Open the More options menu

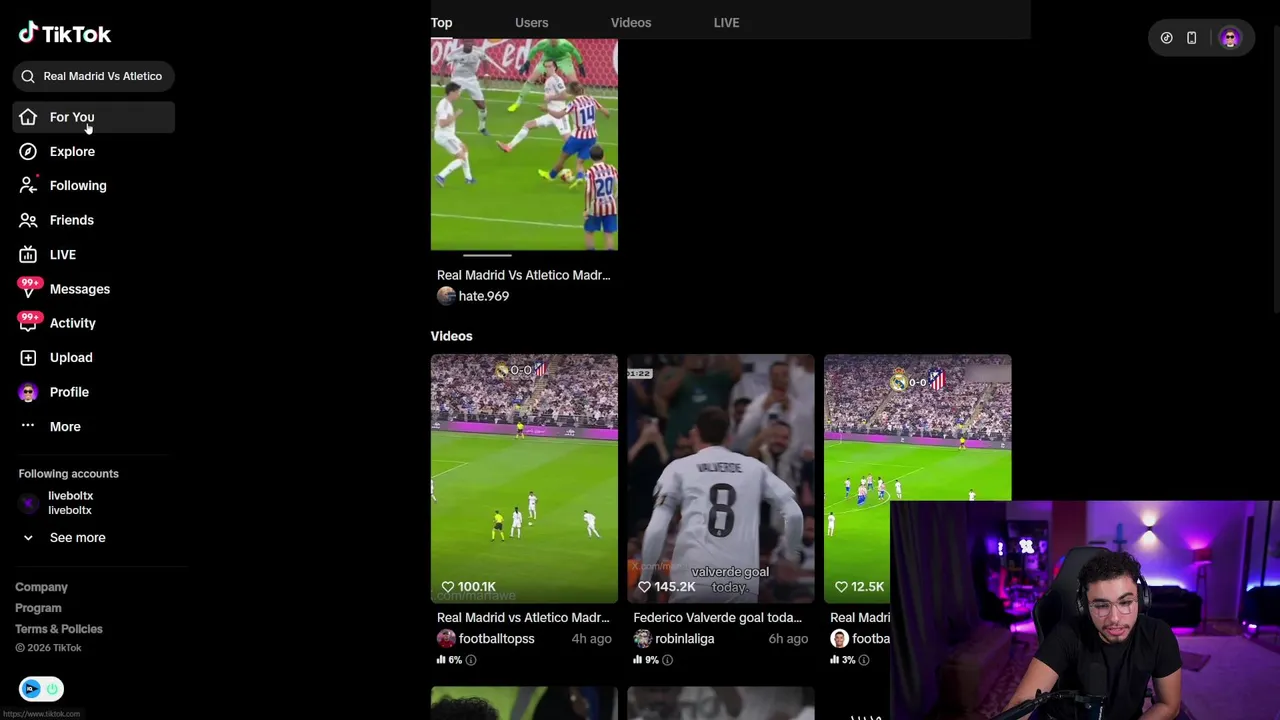point(65,426)
